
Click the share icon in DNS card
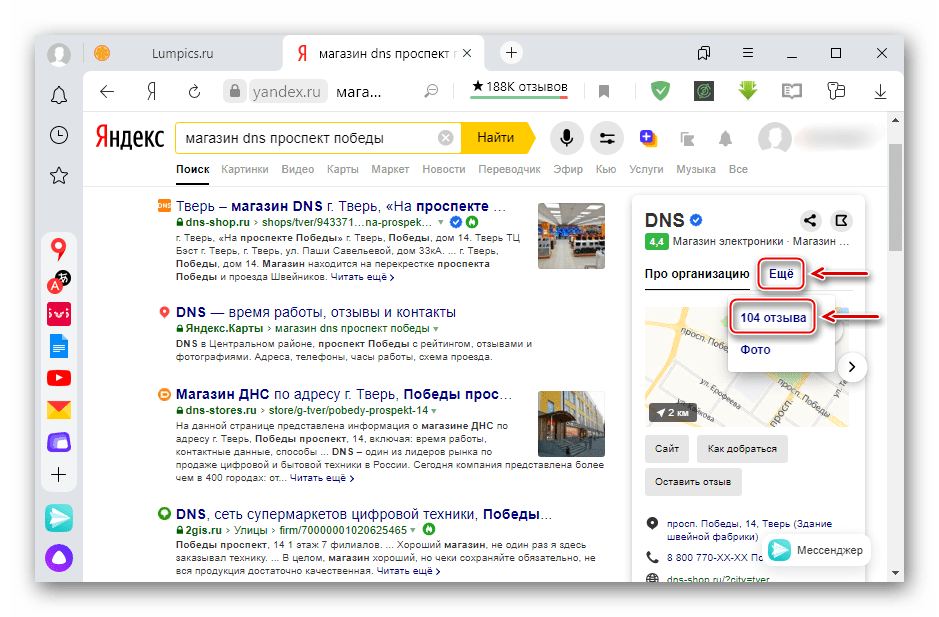pyautogui.click(x=810, y=220)
